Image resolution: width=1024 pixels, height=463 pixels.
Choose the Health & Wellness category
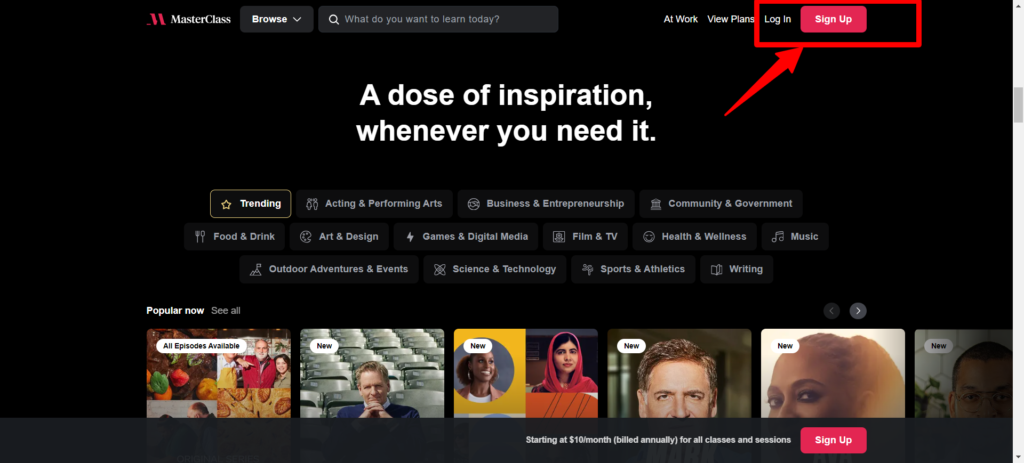tap(695, 236)
